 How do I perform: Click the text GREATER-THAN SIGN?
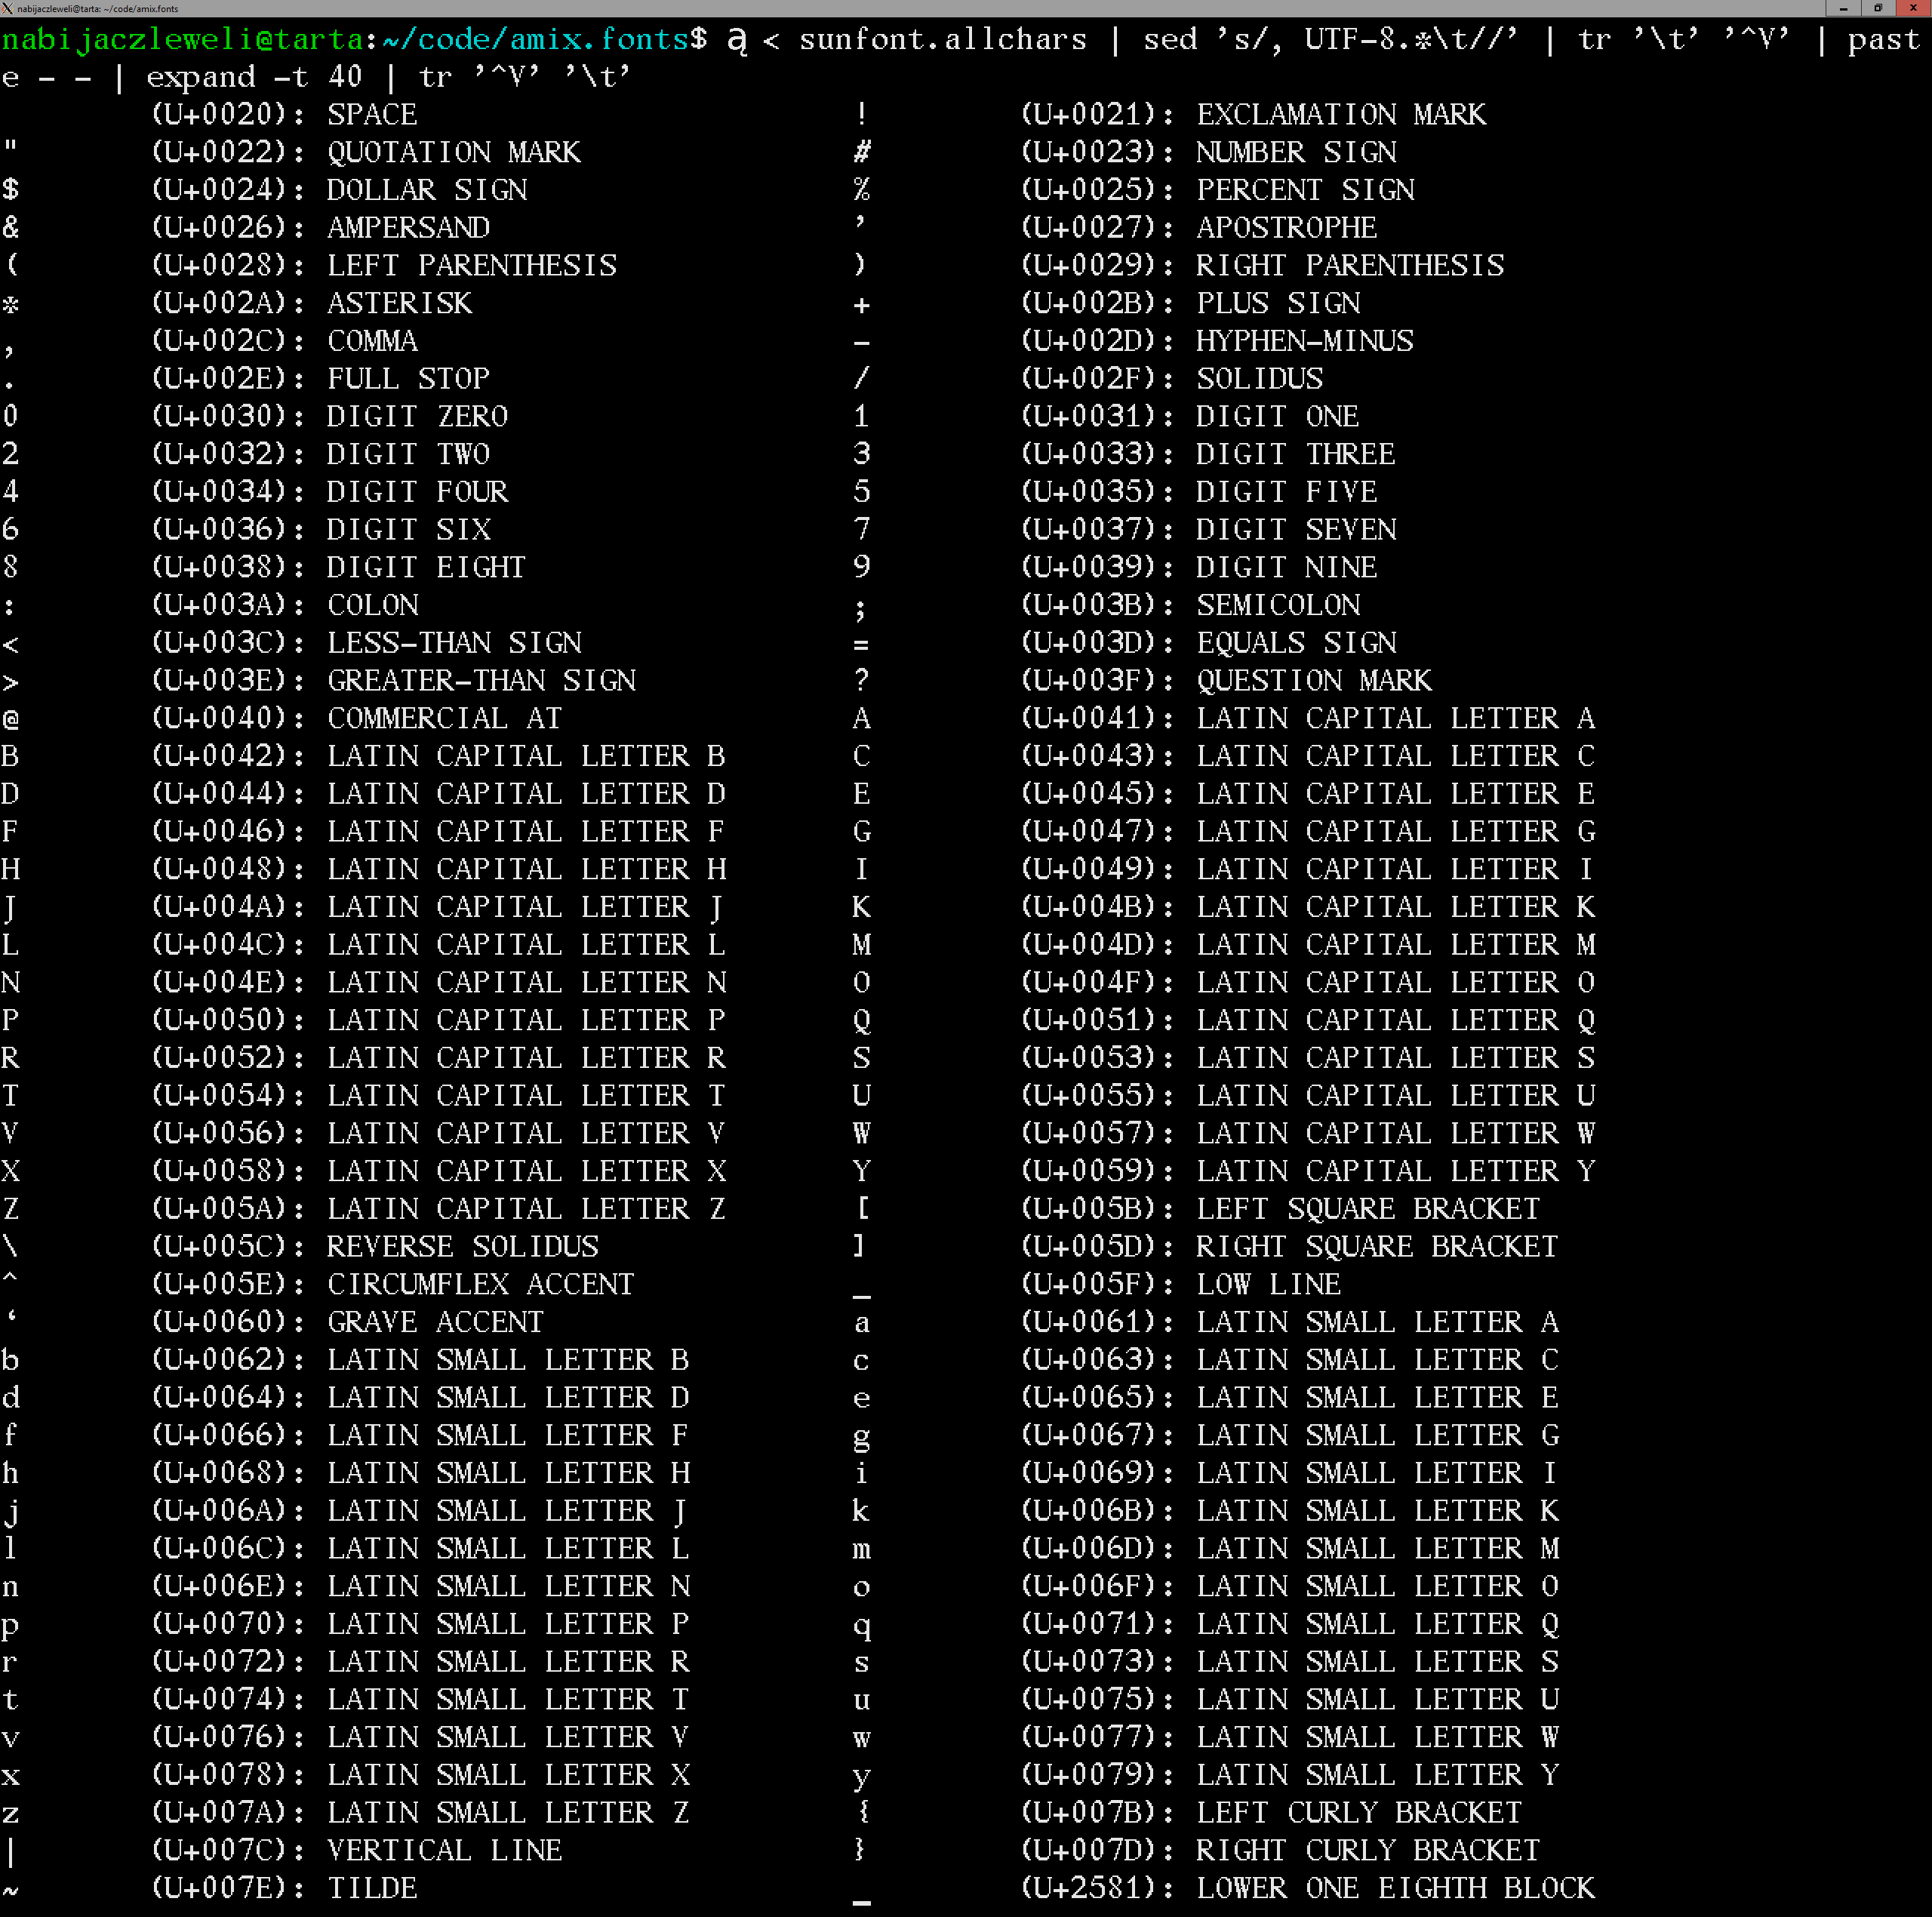(x=481, y=681)
